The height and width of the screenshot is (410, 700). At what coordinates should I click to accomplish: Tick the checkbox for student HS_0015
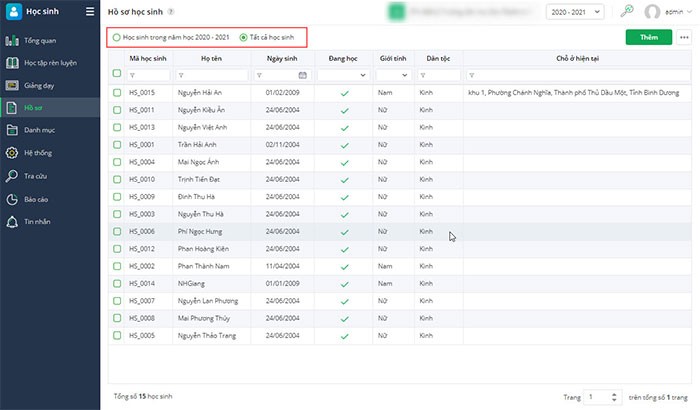[x=117, y=92]
